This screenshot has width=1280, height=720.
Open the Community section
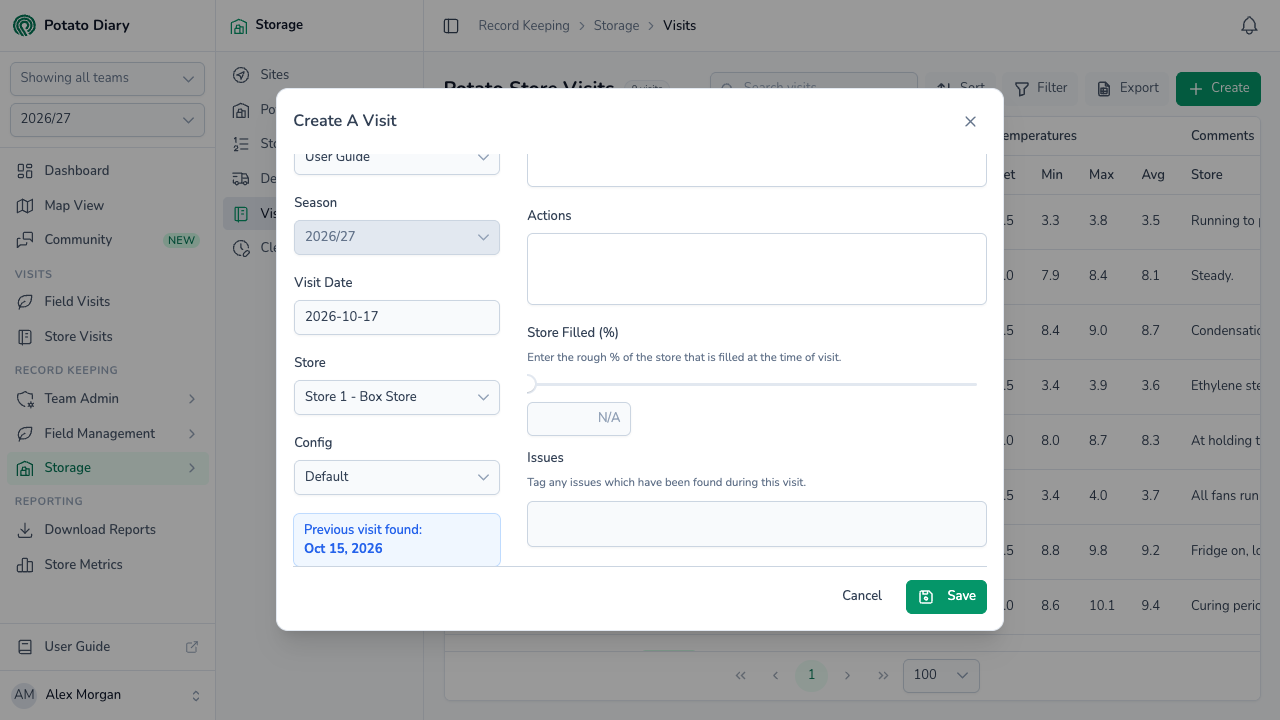108,240
